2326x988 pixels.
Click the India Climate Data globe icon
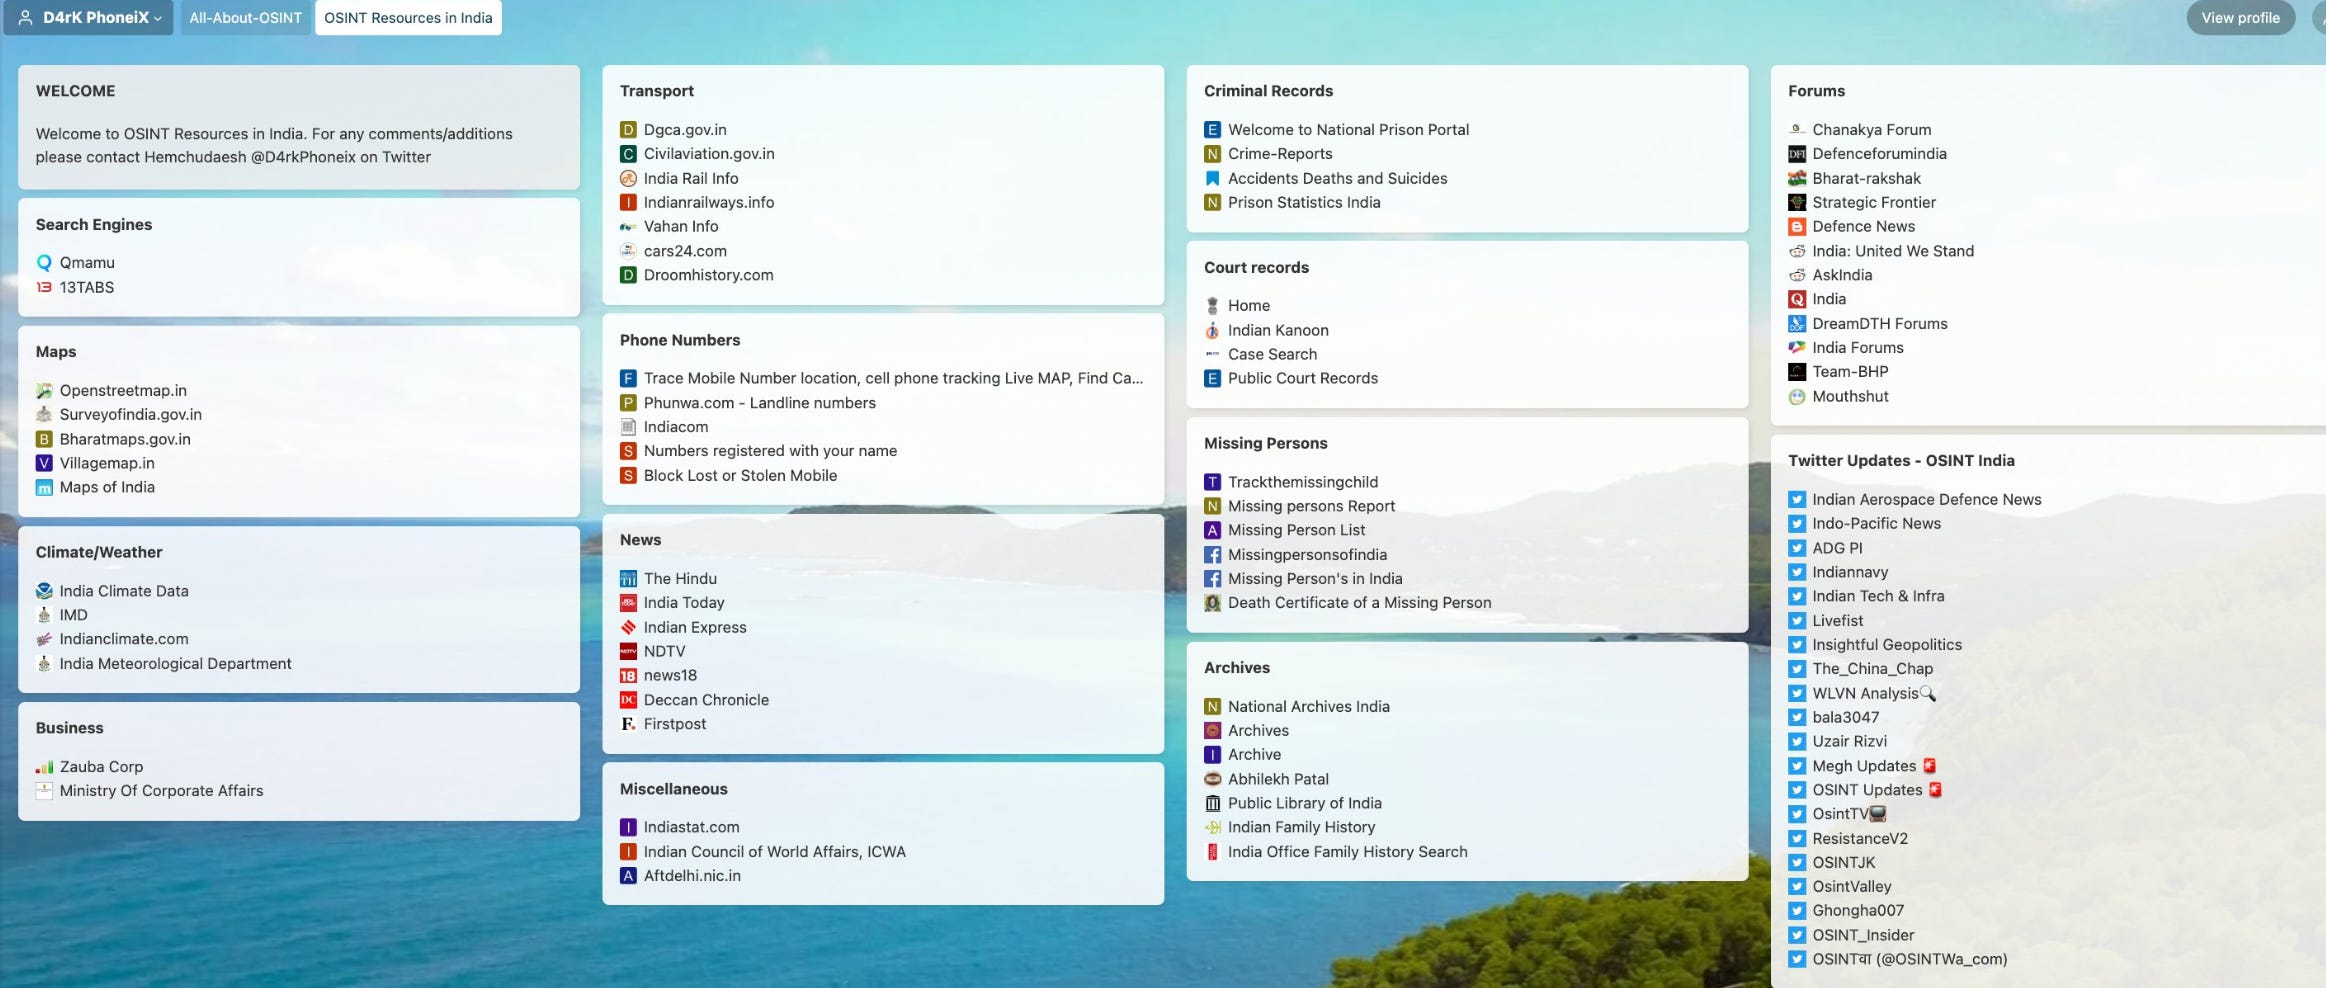pyautogui.click(x=44, y=591)
